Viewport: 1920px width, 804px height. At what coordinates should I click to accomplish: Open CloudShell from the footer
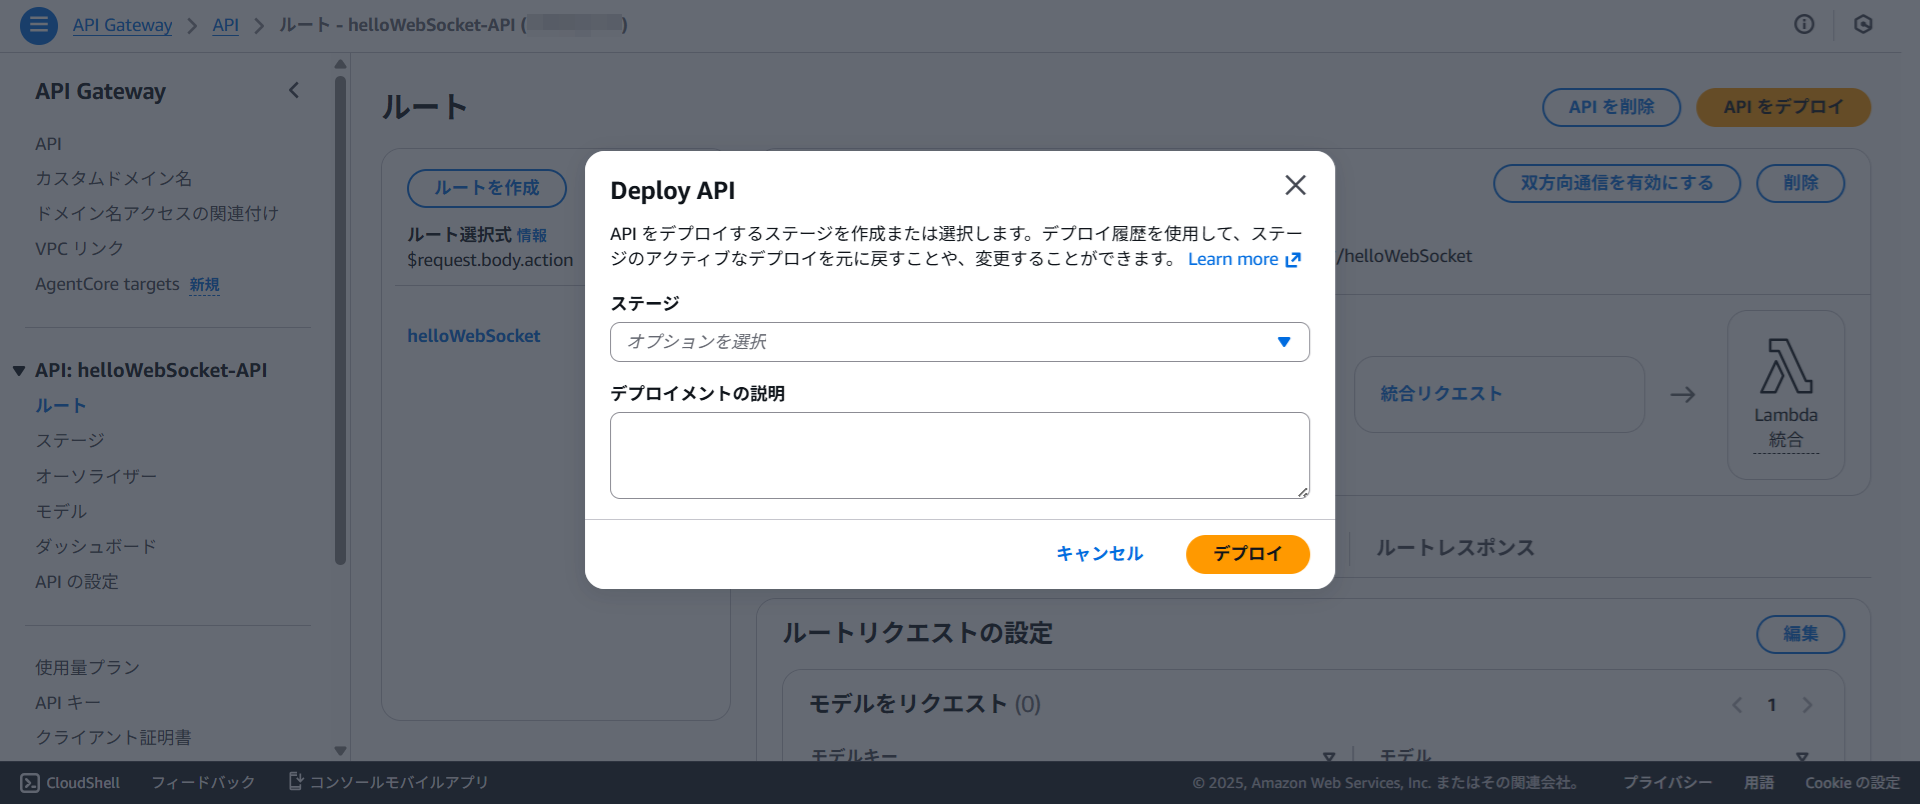pyautogui.click(x=70, y=783)
